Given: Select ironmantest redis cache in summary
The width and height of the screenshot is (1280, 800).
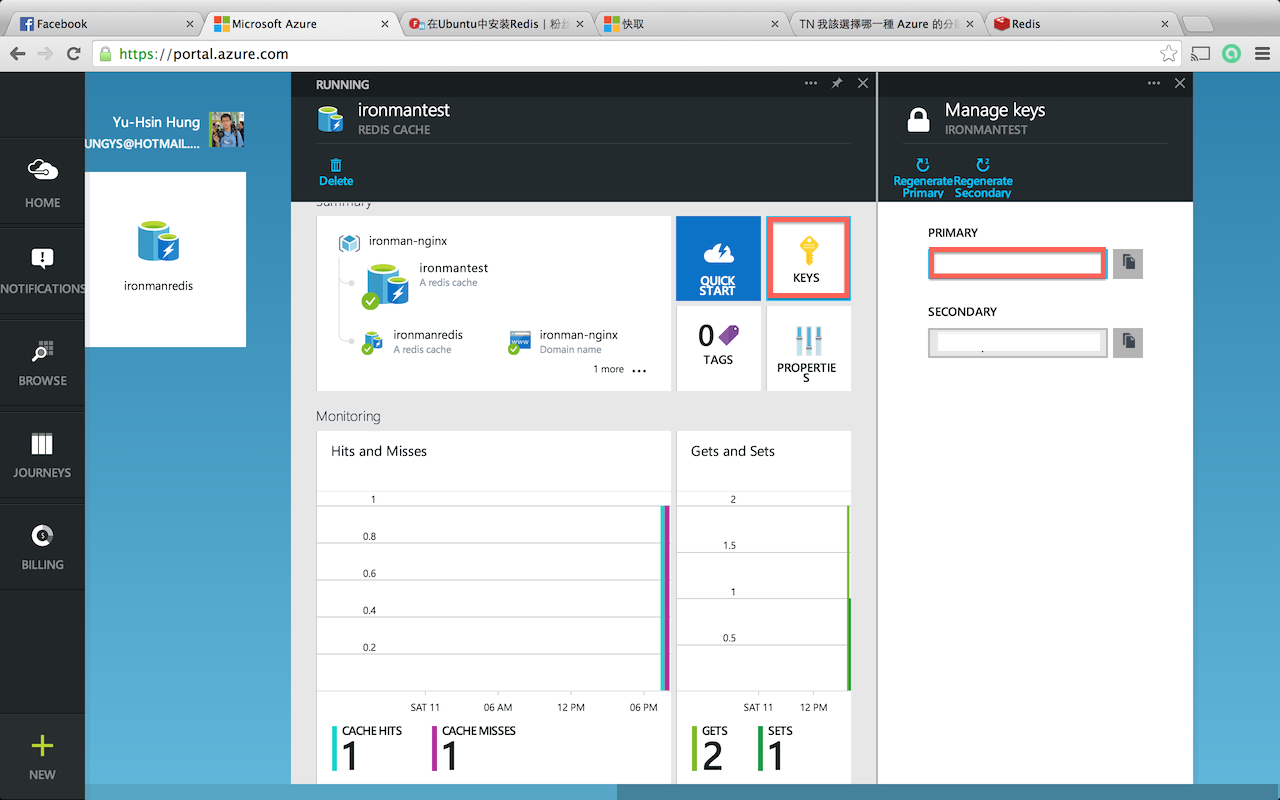Looking at the screenshot, I should pos(428,283).
